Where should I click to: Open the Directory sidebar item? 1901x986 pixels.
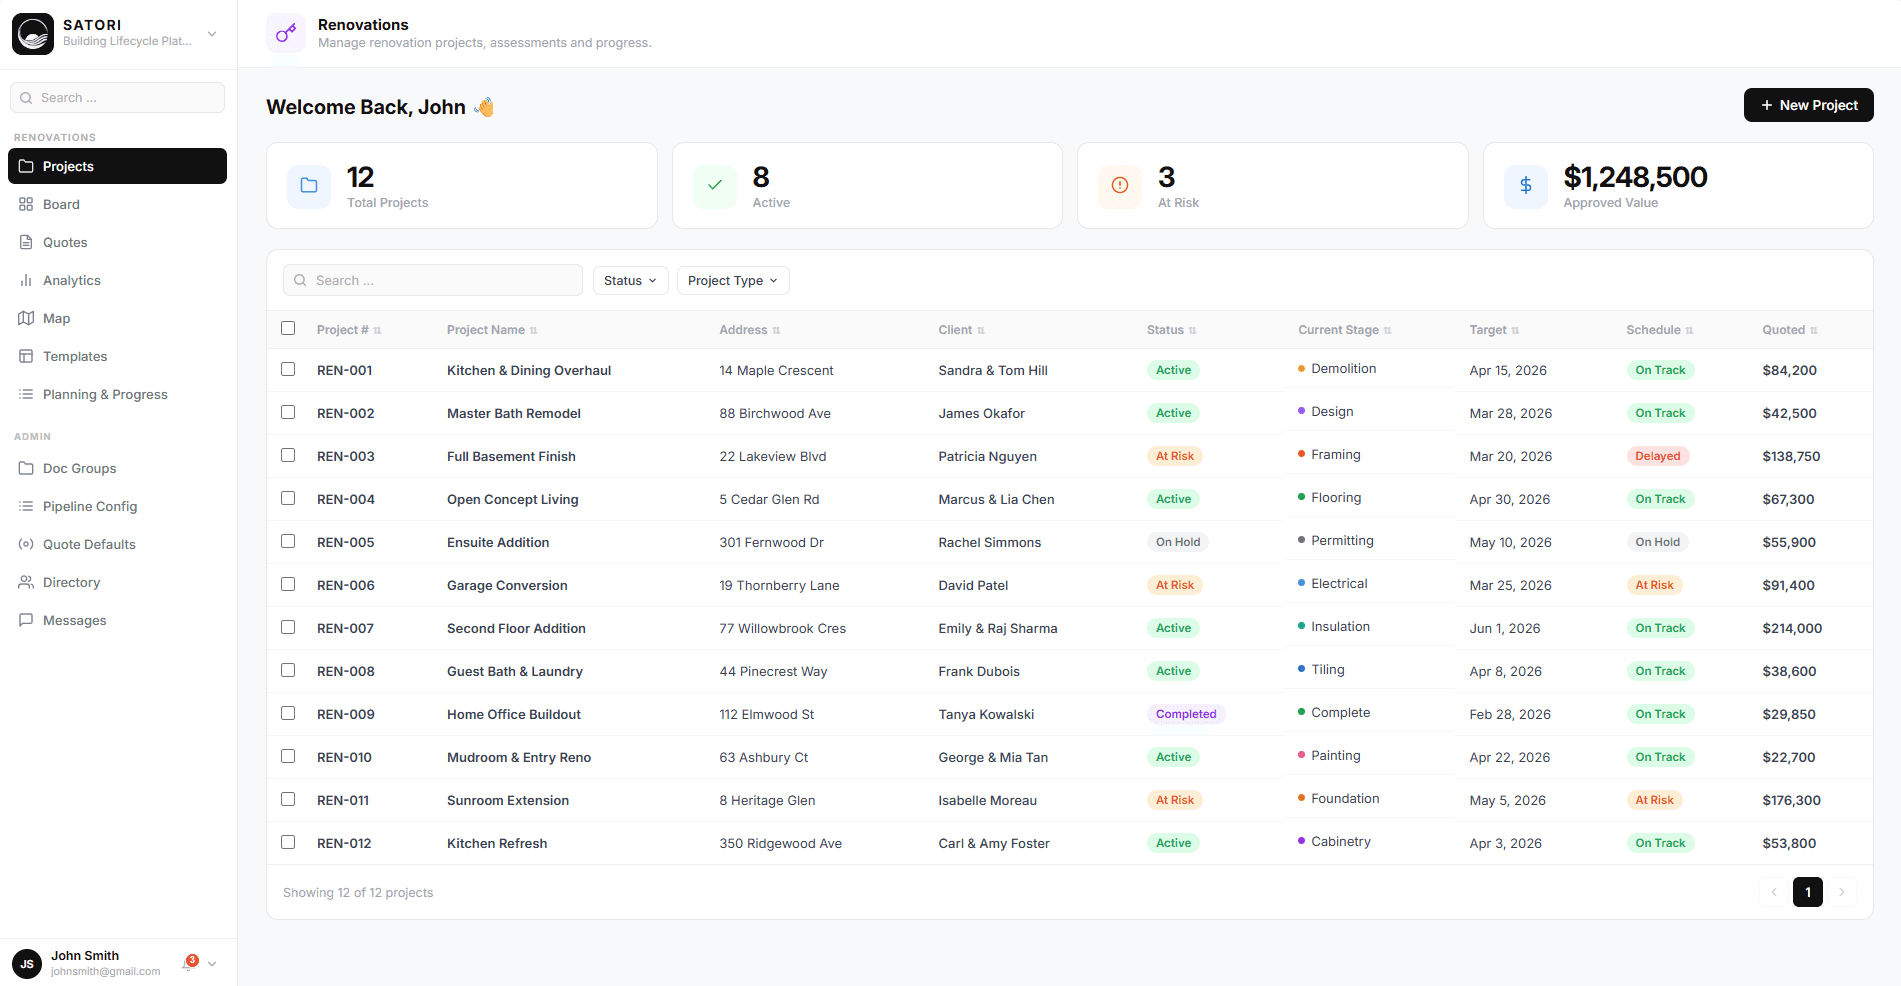tap(117, 582)
